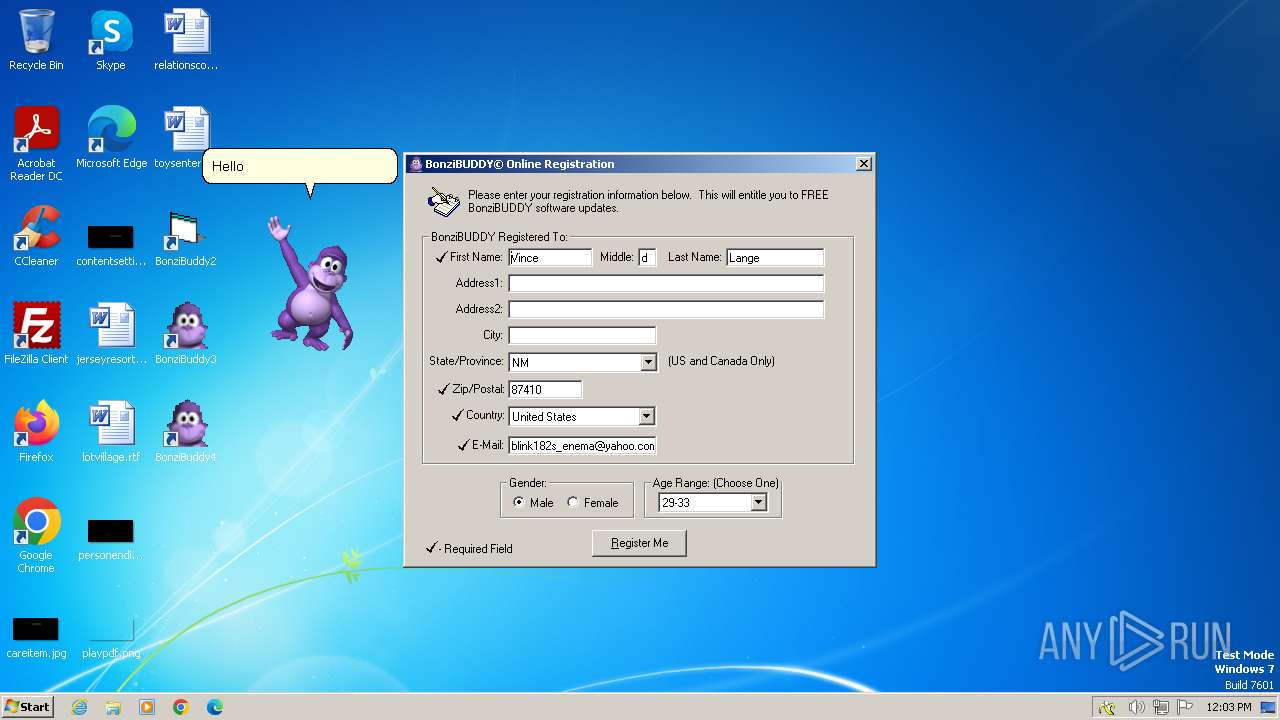The height and width of the screenshot is (720, 1280).
Task: Click the Address2 input field
Action: [666, 309]
